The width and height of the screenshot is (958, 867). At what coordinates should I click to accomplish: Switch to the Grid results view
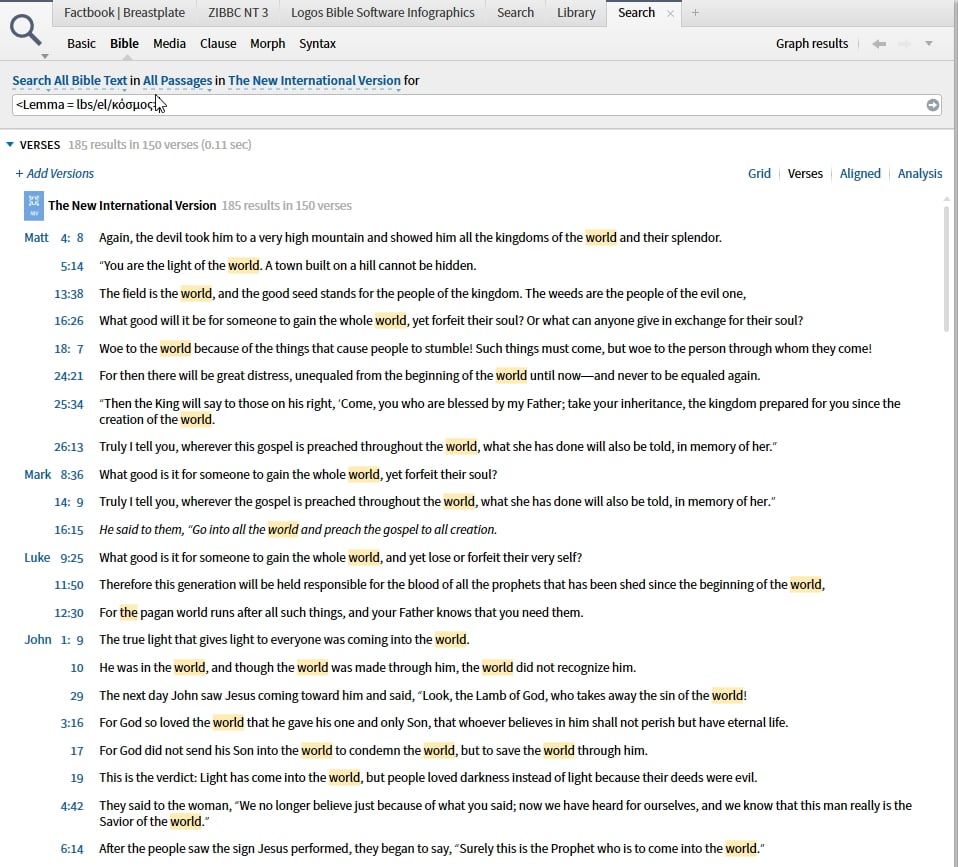759,174
